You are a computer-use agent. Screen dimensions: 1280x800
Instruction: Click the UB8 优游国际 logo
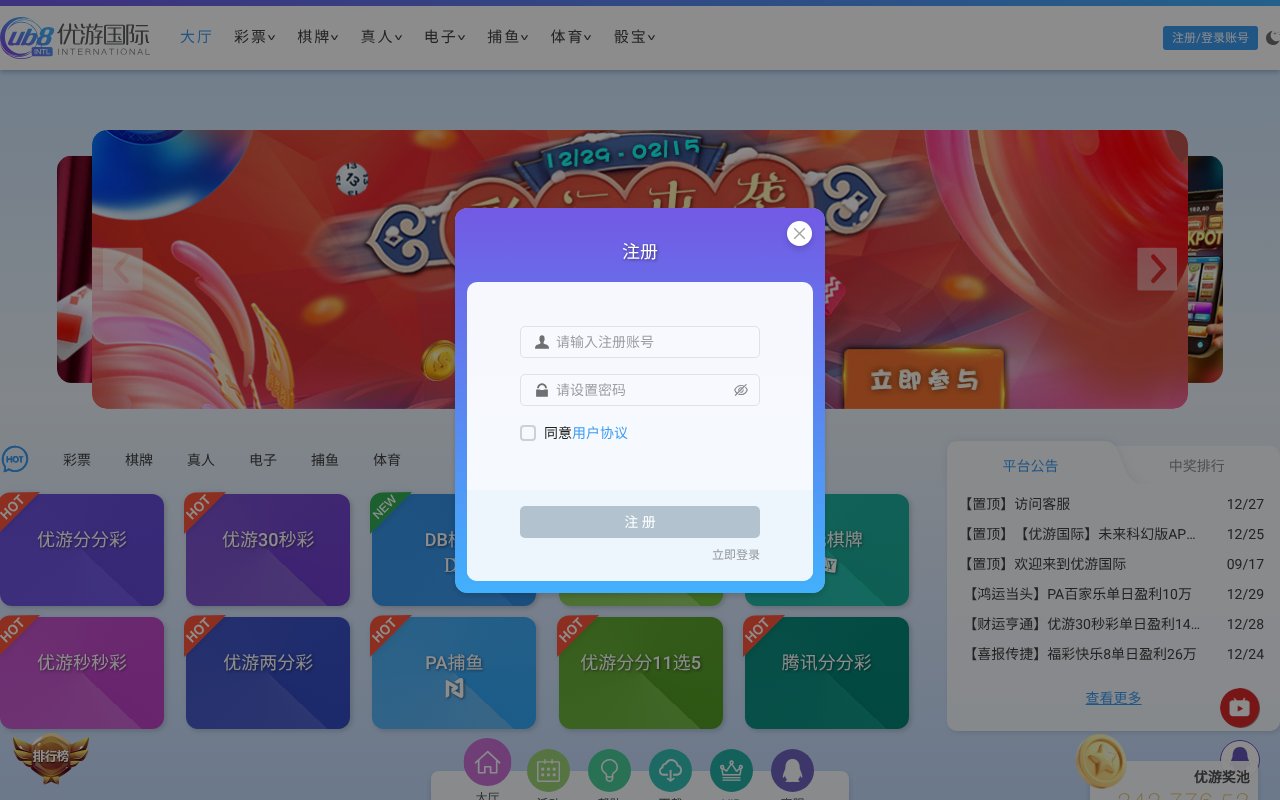[70, 37]
